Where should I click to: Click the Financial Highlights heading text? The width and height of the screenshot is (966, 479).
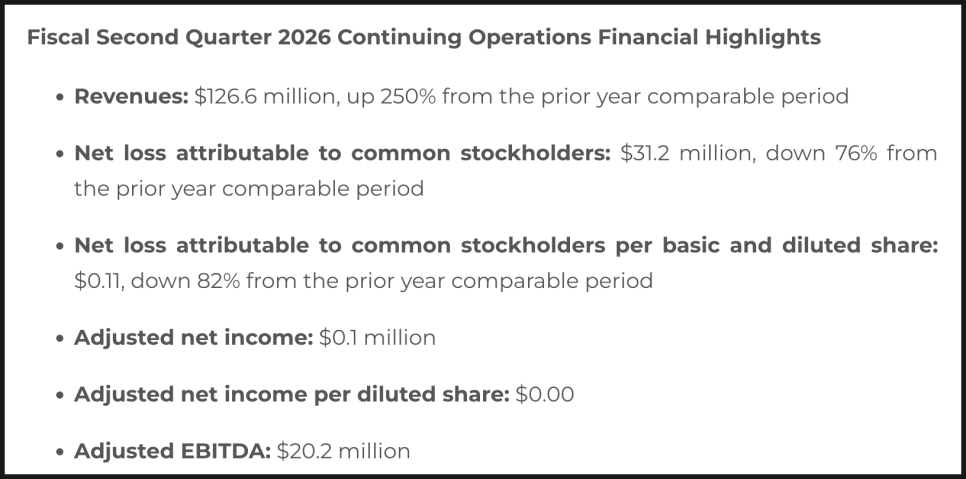tap(423, 38)
